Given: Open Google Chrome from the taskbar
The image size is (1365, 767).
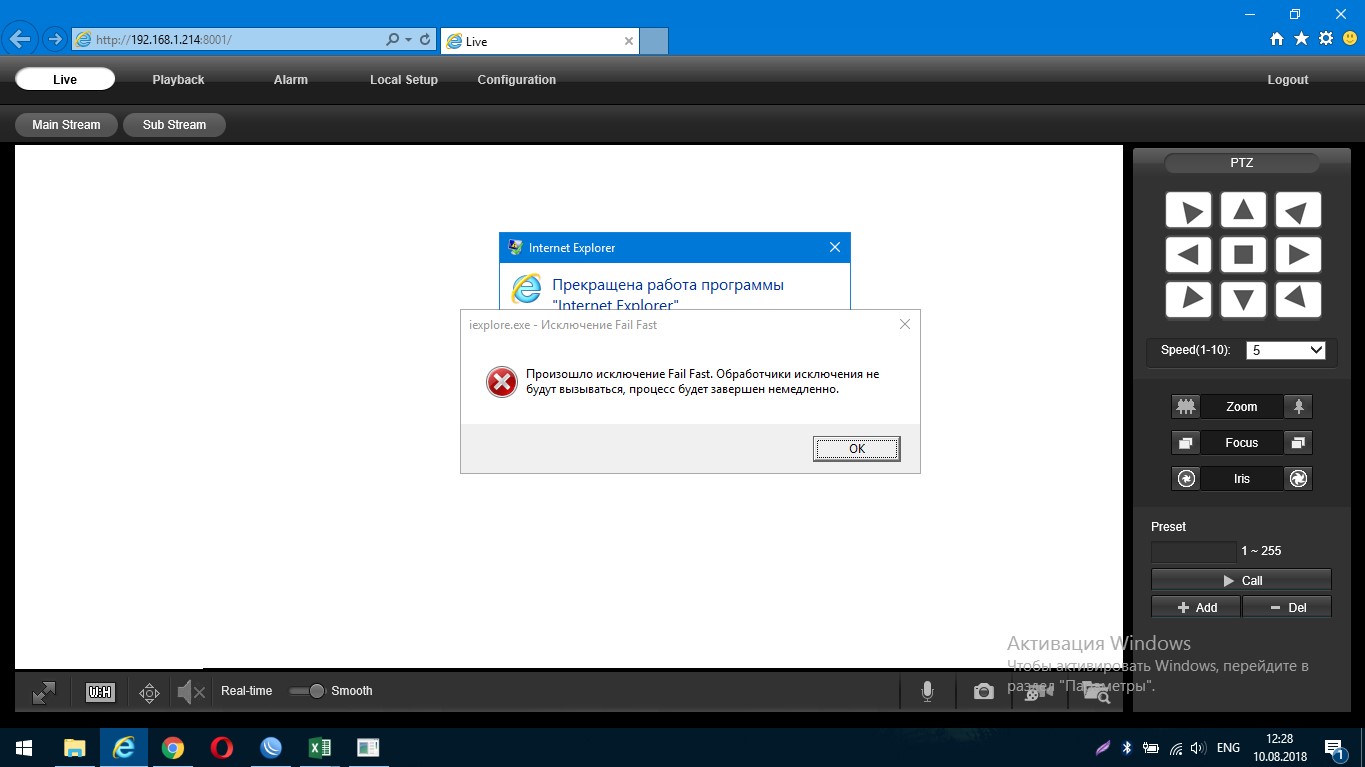Looking at the screenshot, I should pyautogui.click(x=173, y=748).
